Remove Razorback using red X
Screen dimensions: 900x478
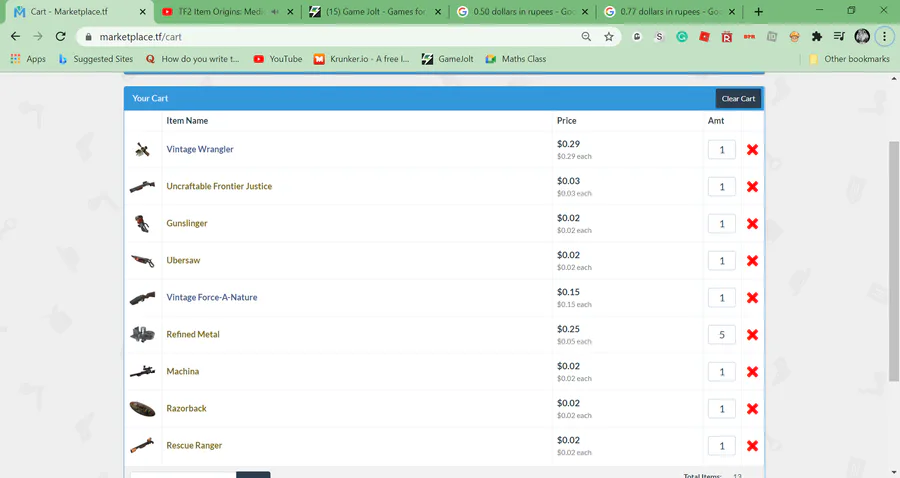(752, 409)
